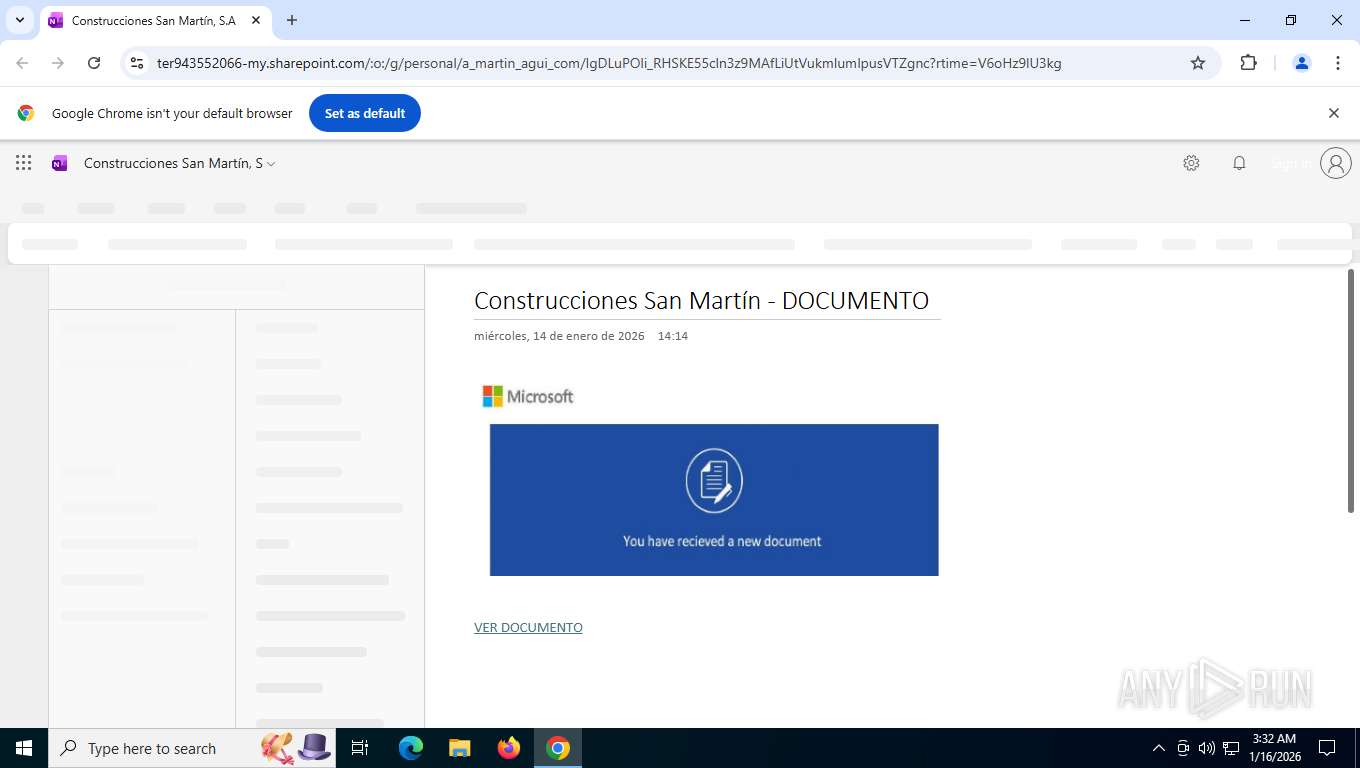Screen dimensions: 1360x768
Task: Click the Type here to search box
Action: 192,748
